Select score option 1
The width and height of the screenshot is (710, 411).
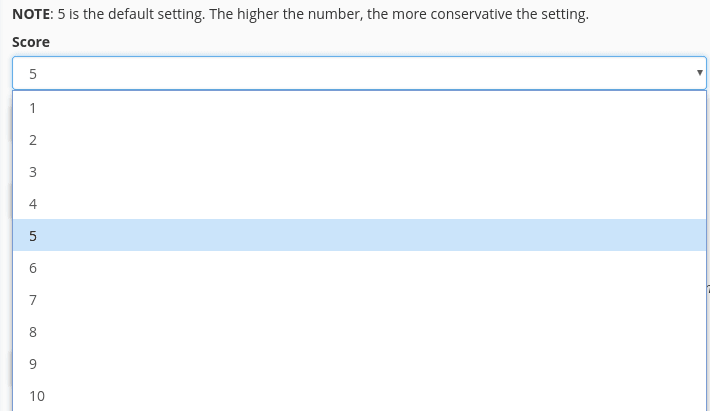359,108
